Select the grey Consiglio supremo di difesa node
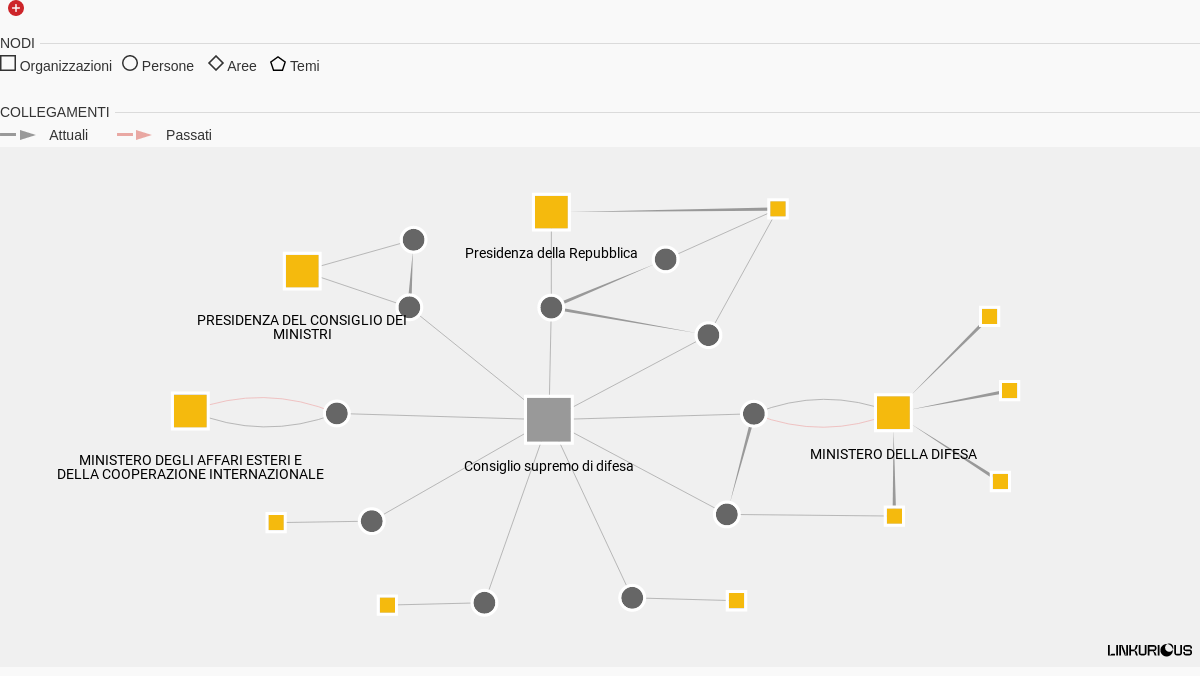Screen dimensions: 1200x676 [x=549, y=420]
